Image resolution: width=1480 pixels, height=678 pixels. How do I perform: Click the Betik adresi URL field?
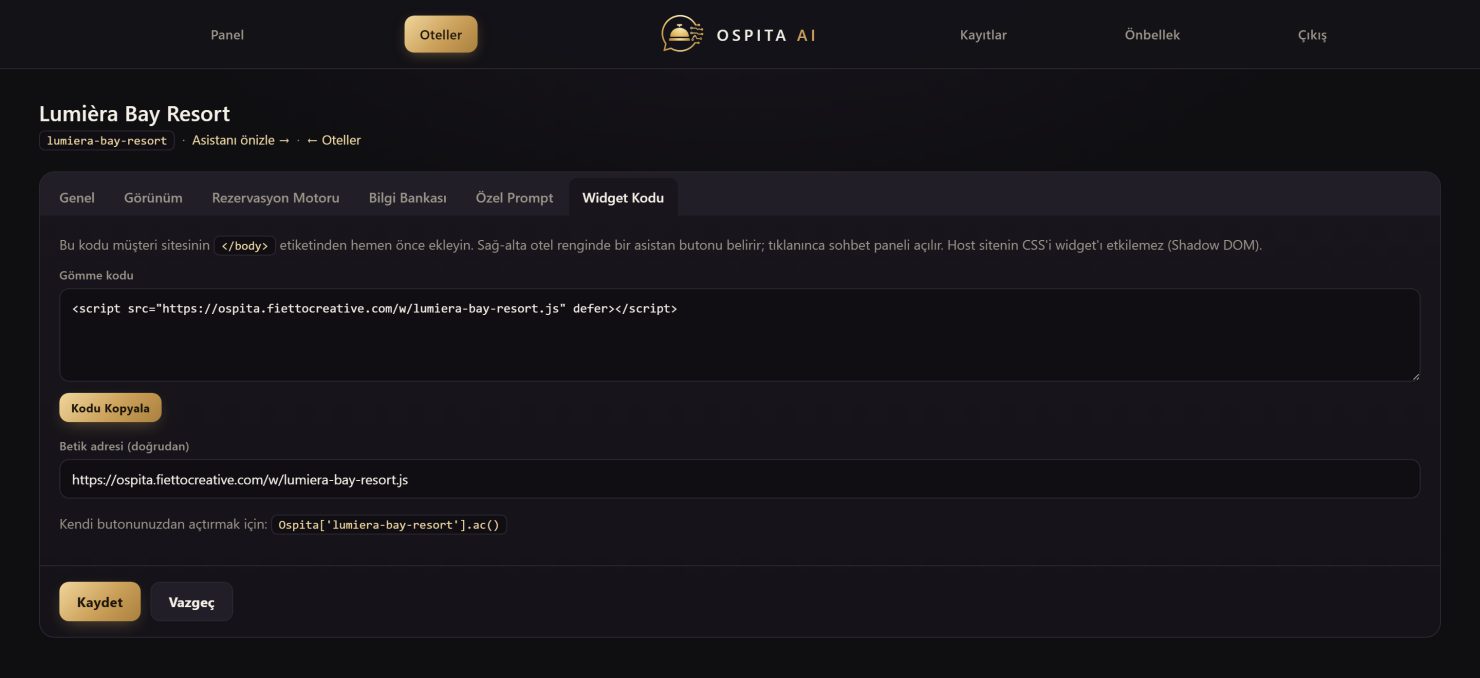pyautogui.click(x=740, y=479)
